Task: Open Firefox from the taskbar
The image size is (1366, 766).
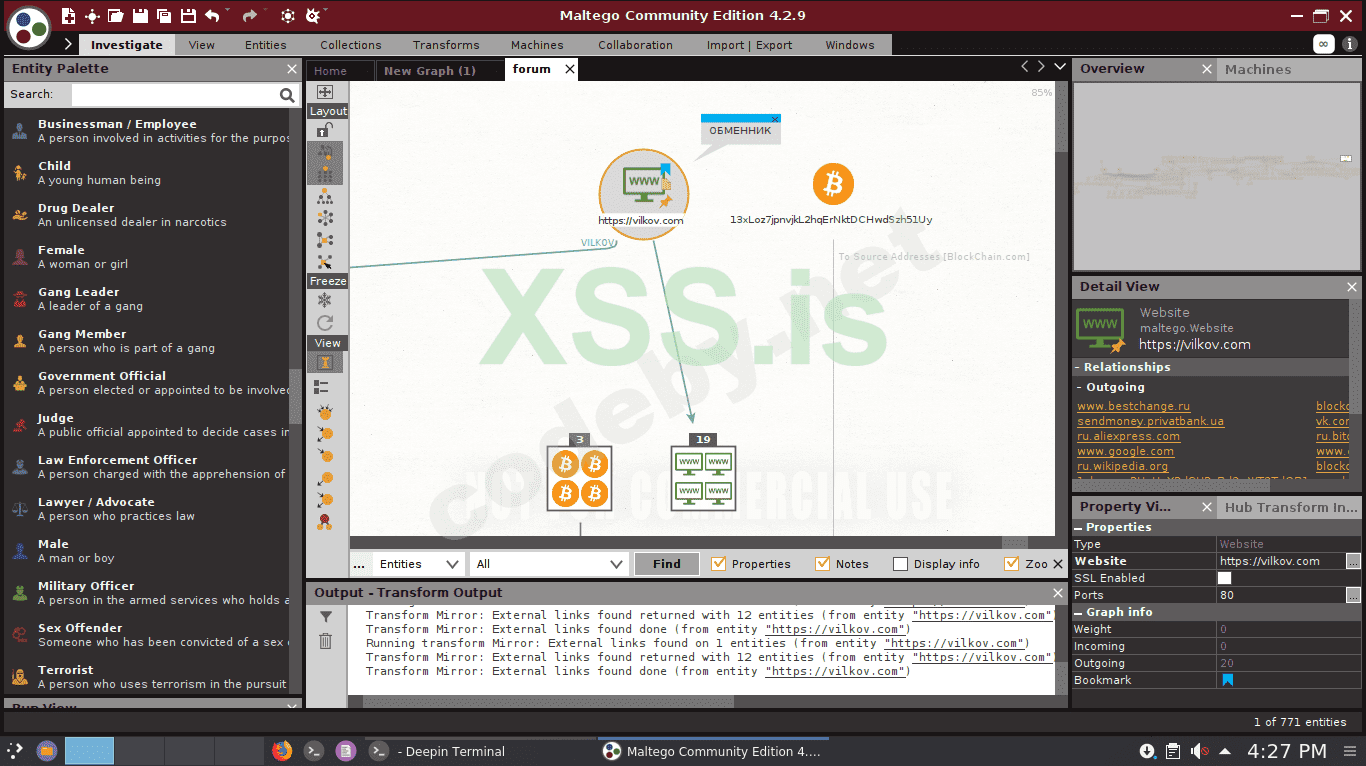Action: click(x=282, y=751)
